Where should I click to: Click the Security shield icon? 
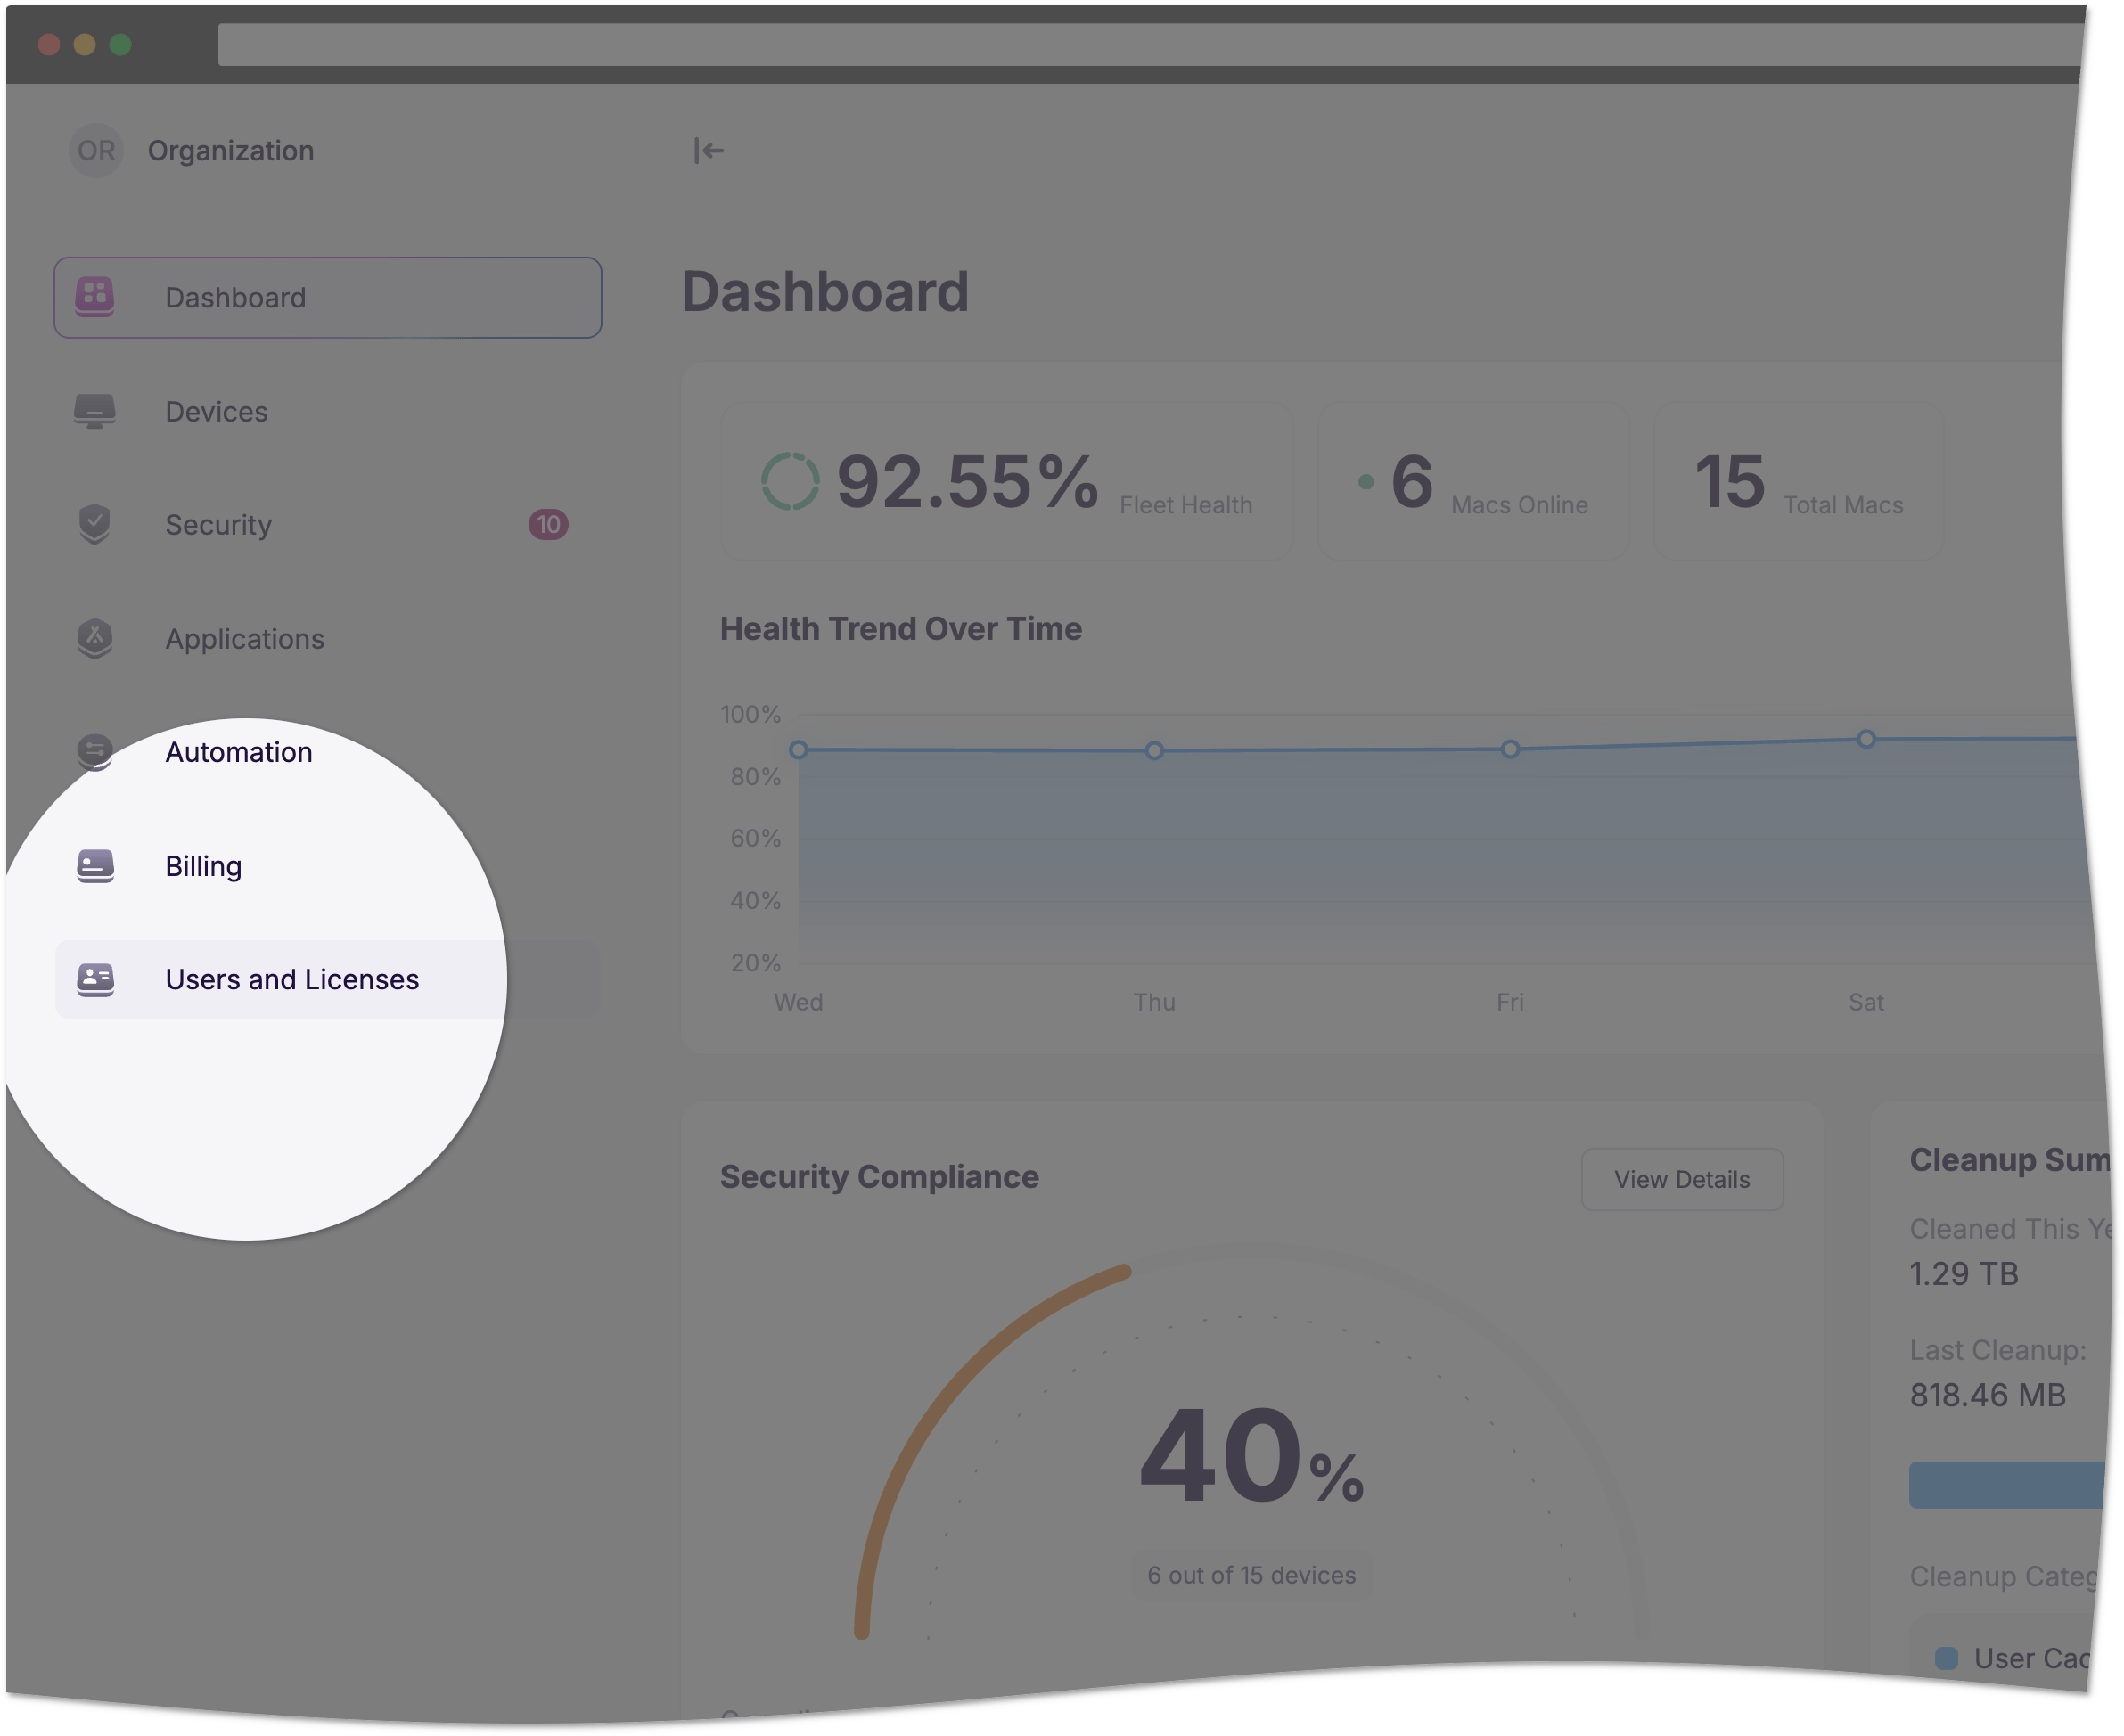pos(95,524)
